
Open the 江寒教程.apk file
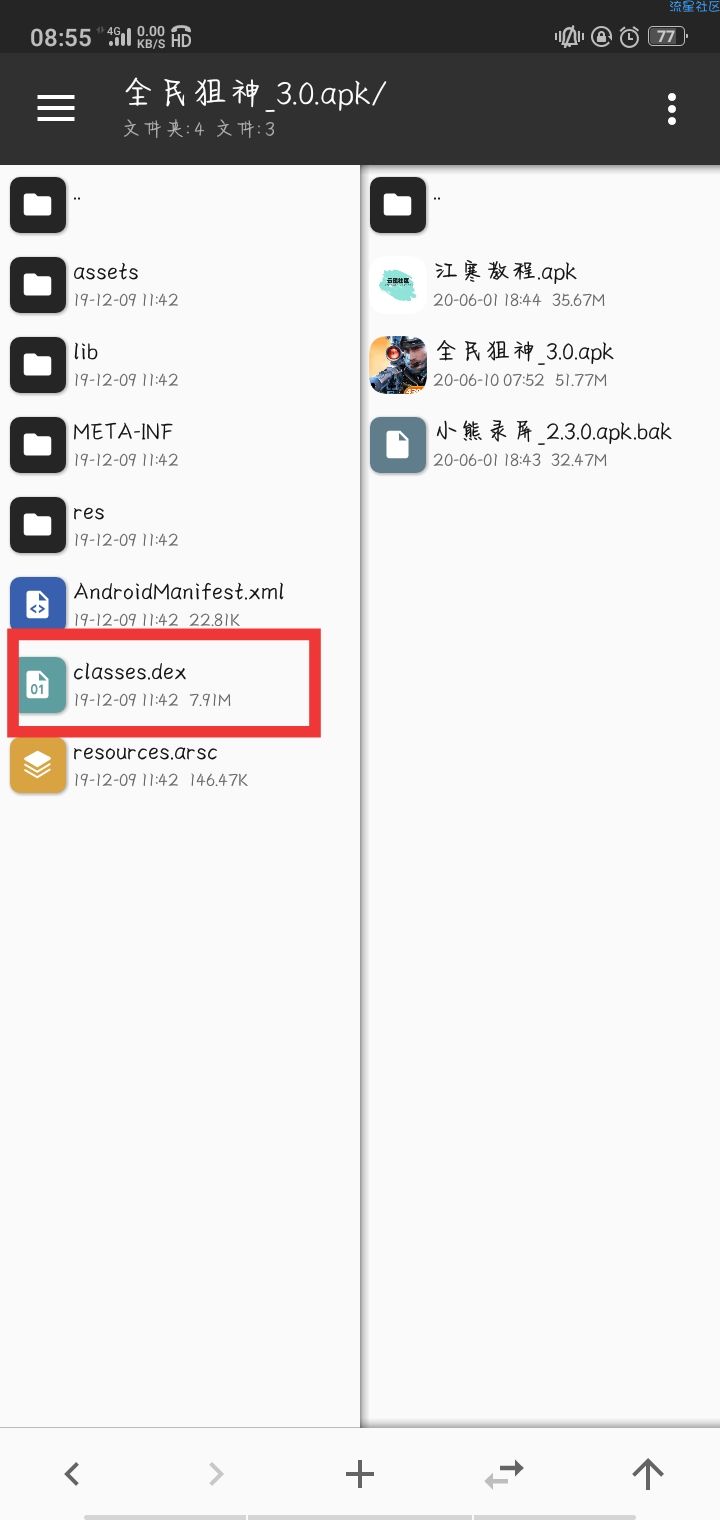540,285
